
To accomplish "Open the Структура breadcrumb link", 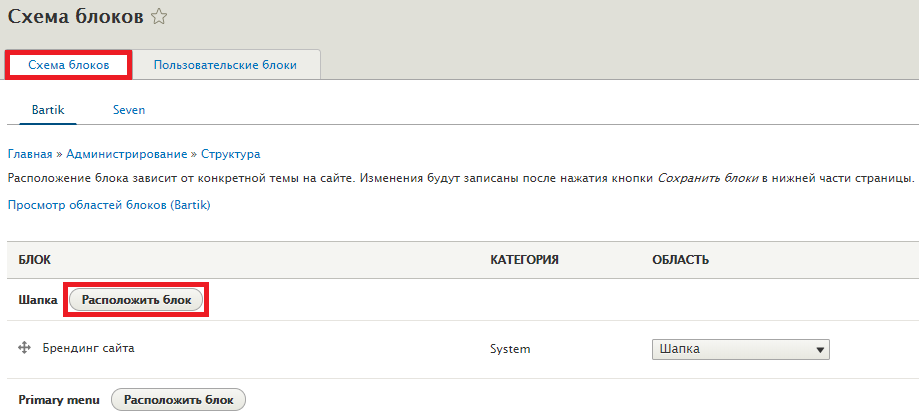I will [230, 155].
